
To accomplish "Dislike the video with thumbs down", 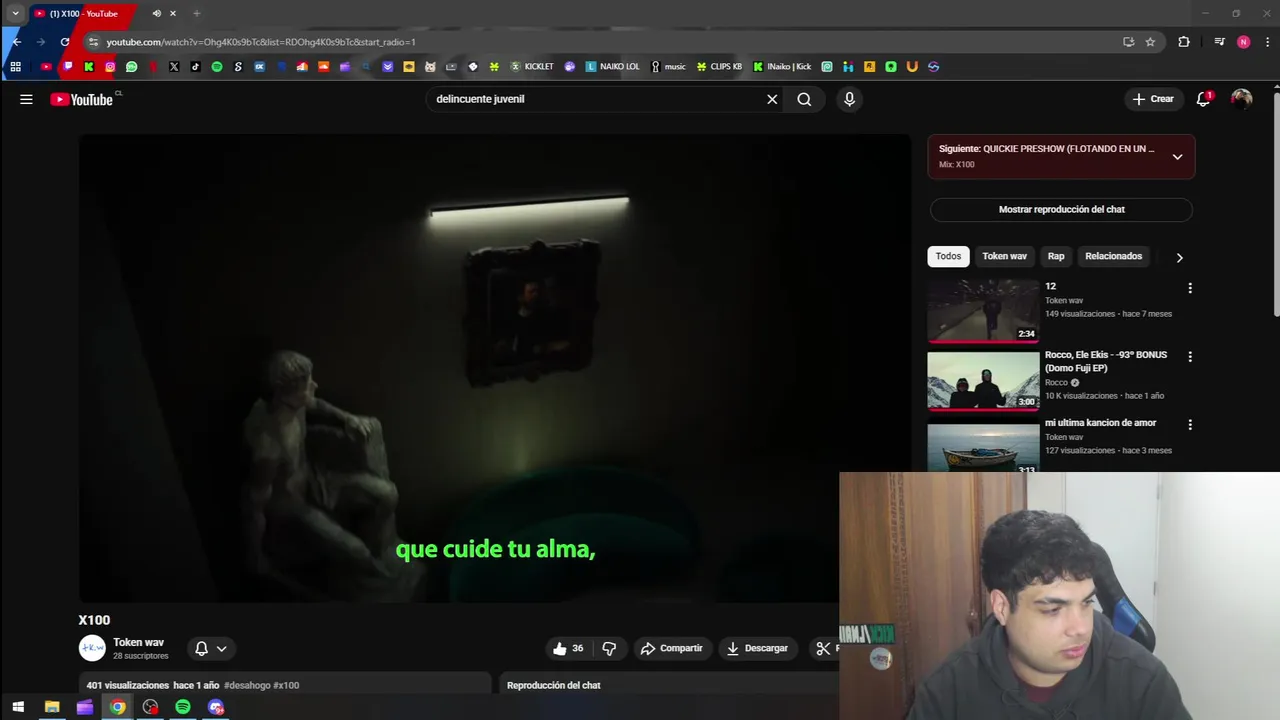I will click(x=609, y=648).
